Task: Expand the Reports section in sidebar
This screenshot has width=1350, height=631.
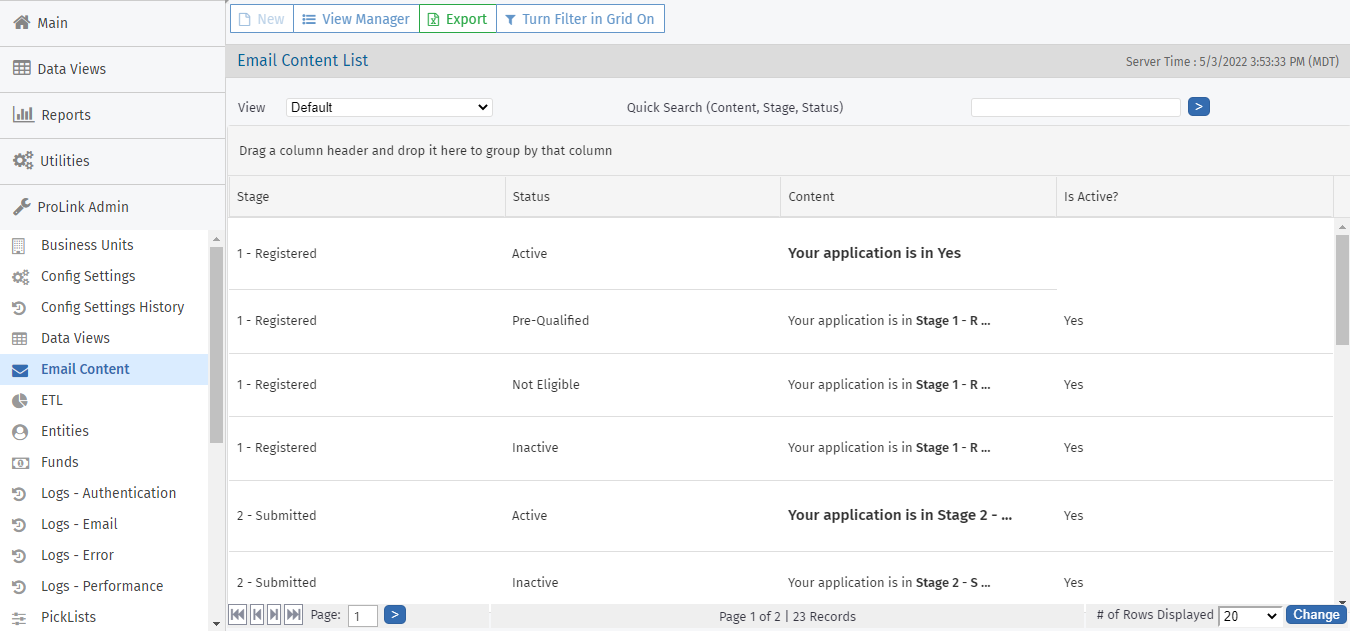Action: (66, 115)
